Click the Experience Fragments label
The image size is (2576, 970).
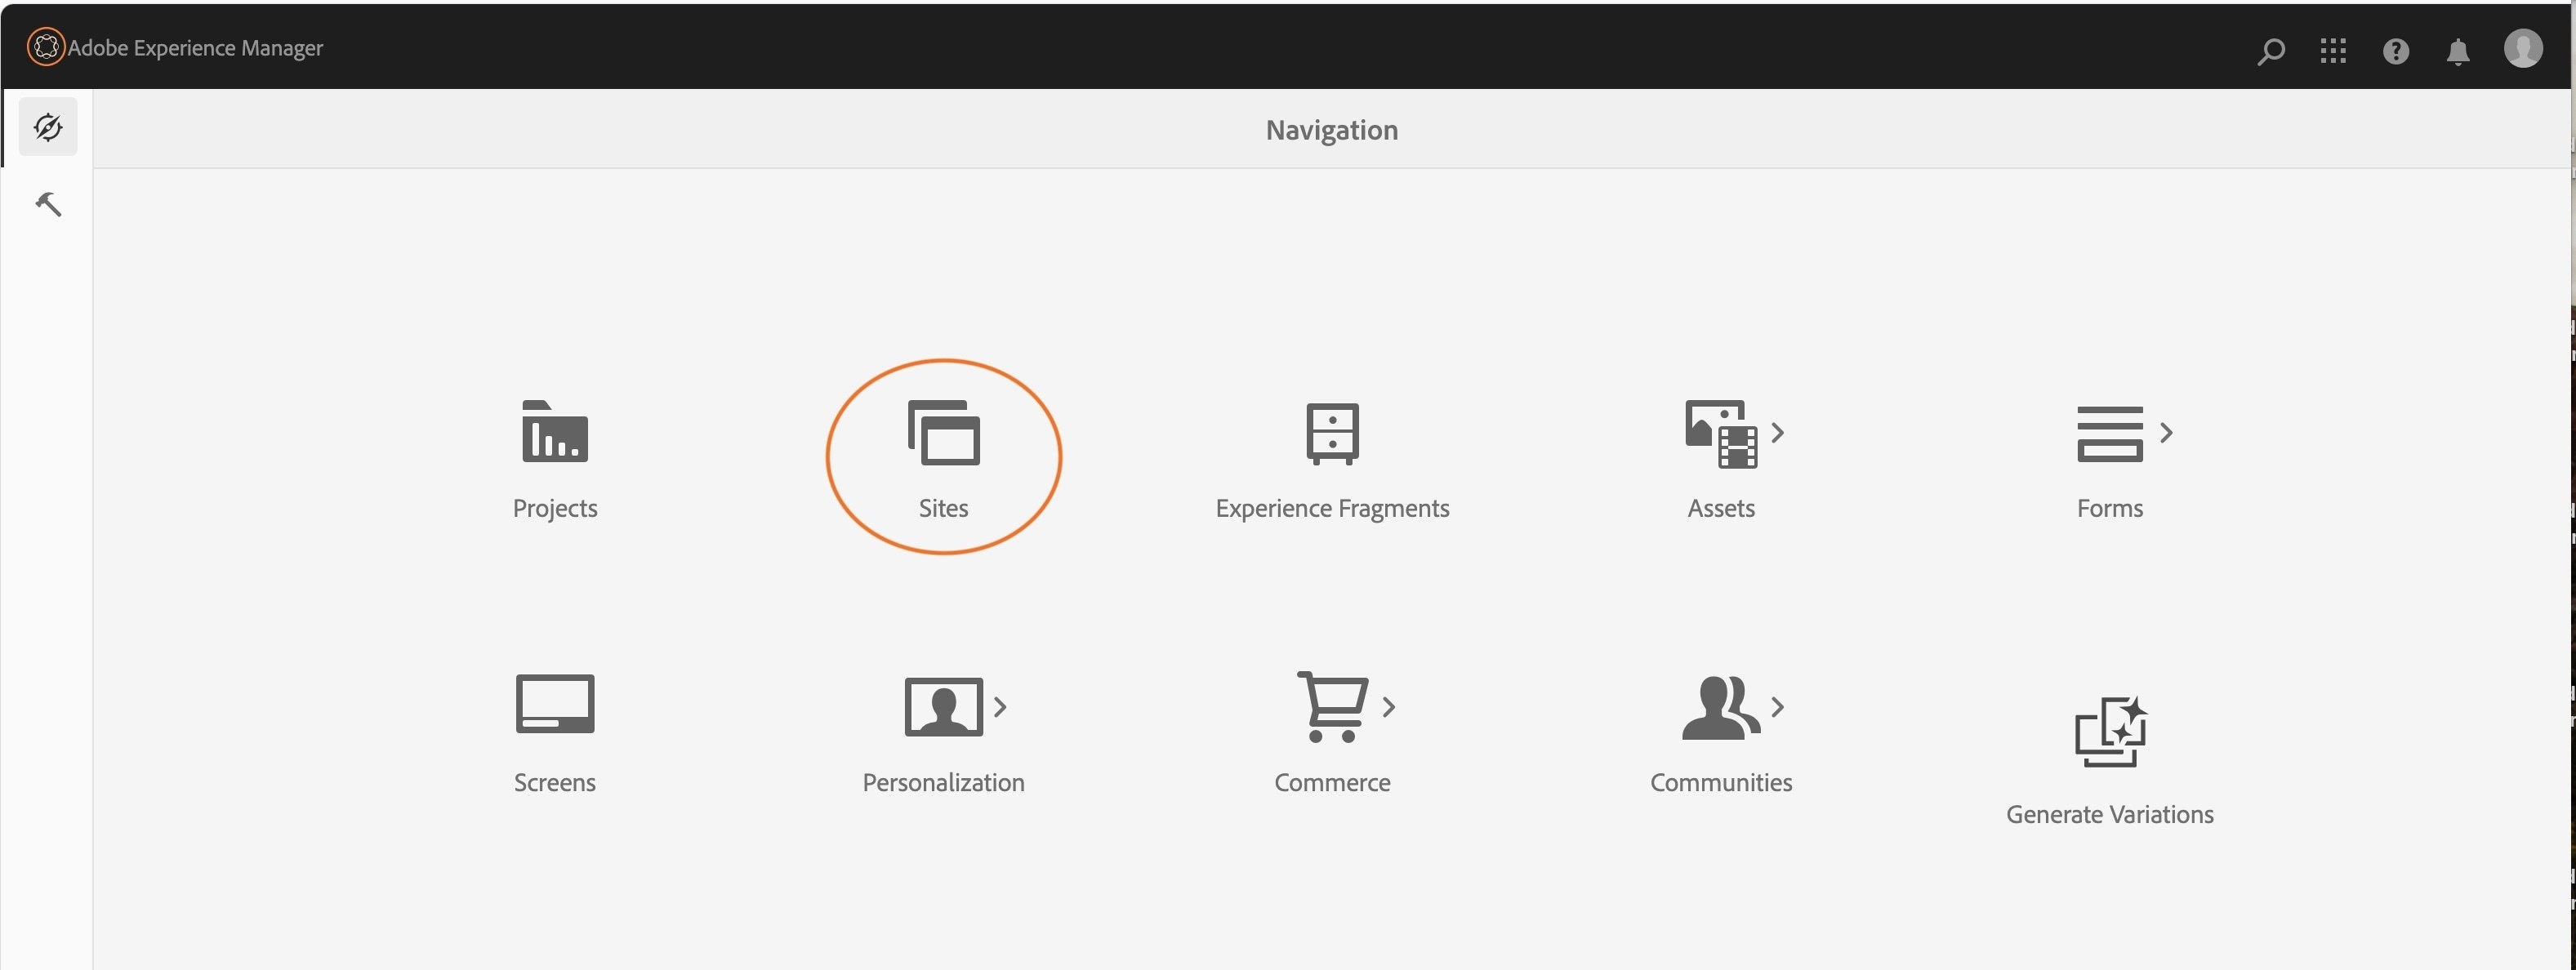pyautogui.click(x=1332, y=508)
